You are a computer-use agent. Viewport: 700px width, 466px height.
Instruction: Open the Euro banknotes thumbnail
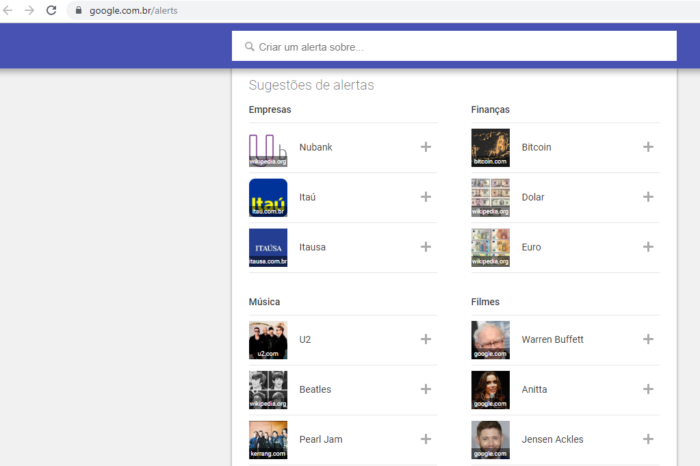pos(490,248)
